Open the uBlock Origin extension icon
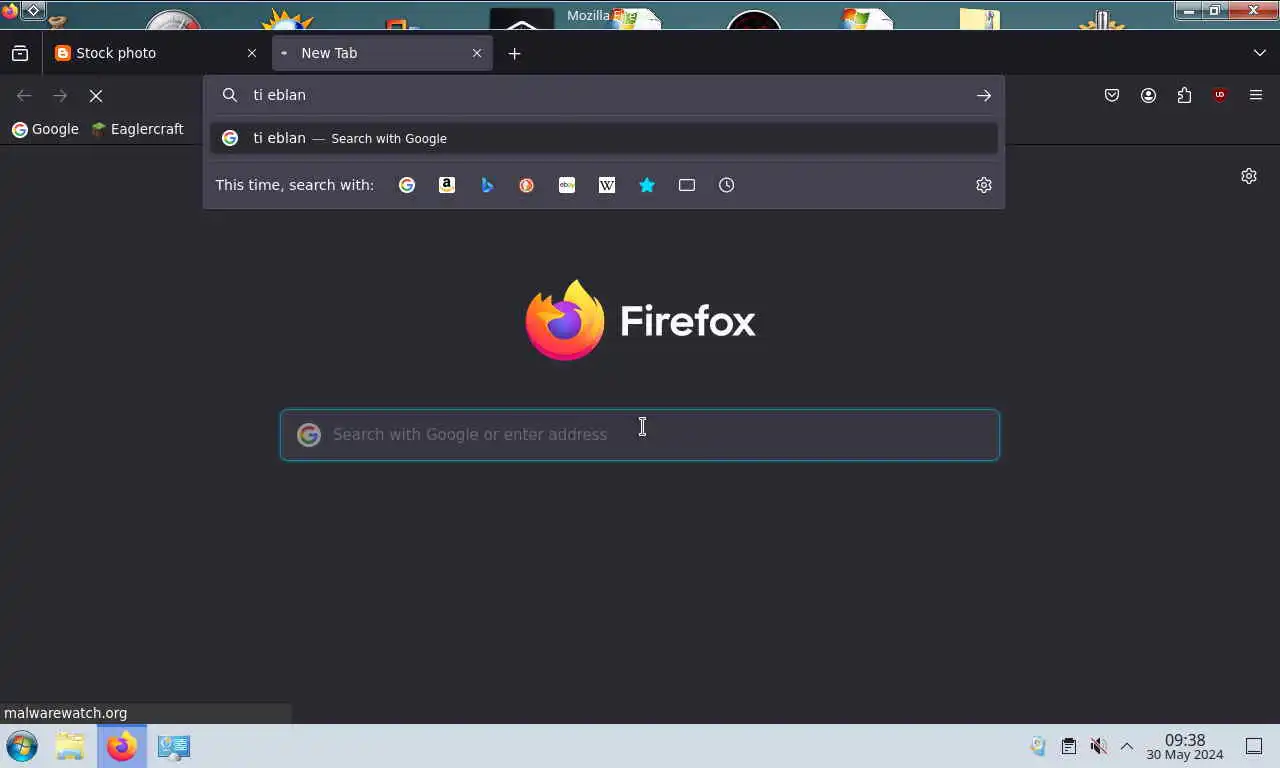Viewport: 1280px width, 768px height. [x=1220, y=95]
